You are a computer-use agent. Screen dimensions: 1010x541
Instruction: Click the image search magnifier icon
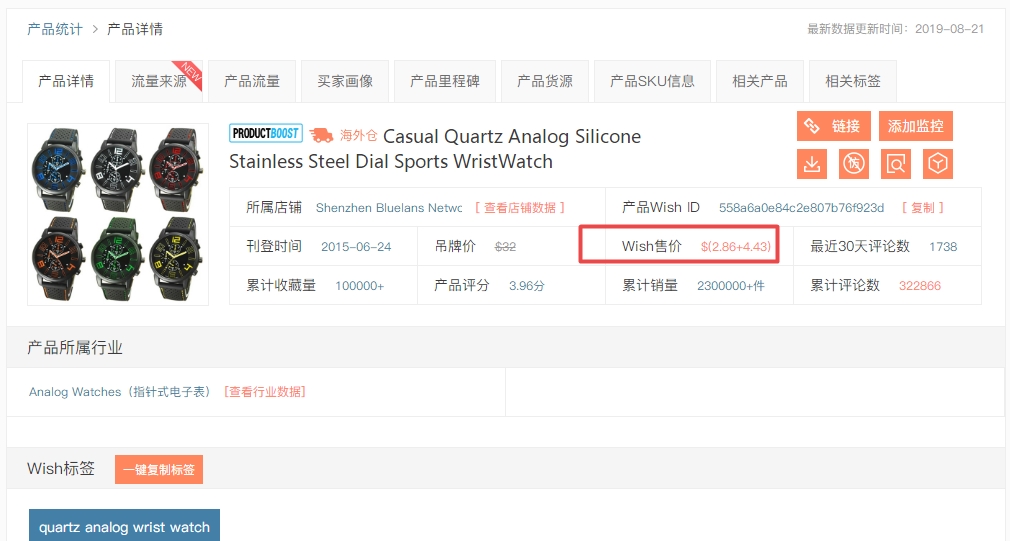coord(896,164)
